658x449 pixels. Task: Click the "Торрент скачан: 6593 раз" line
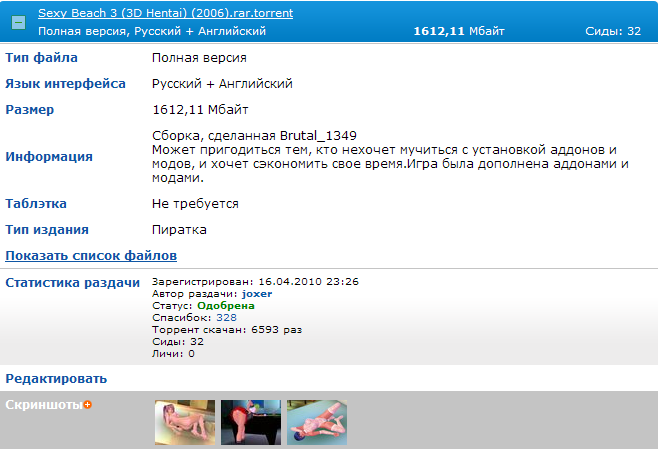click(x=227, y=329)
